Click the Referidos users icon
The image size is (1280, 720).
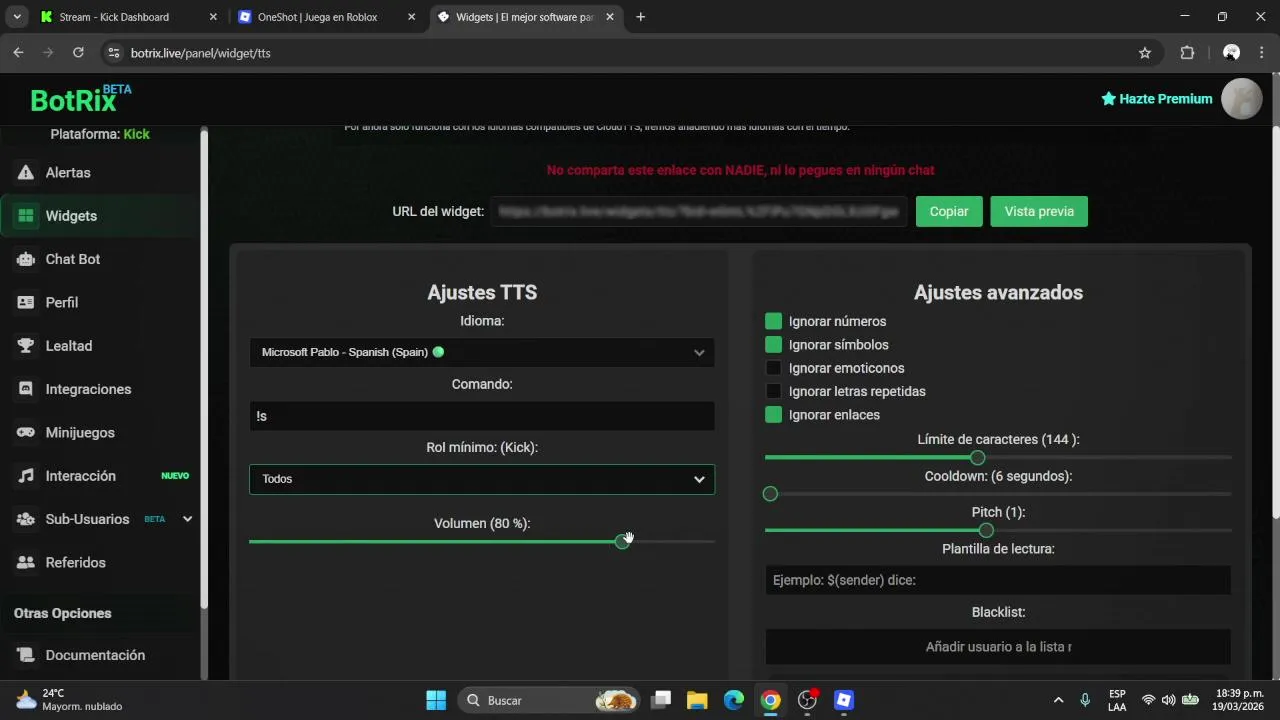click(26, 563)
